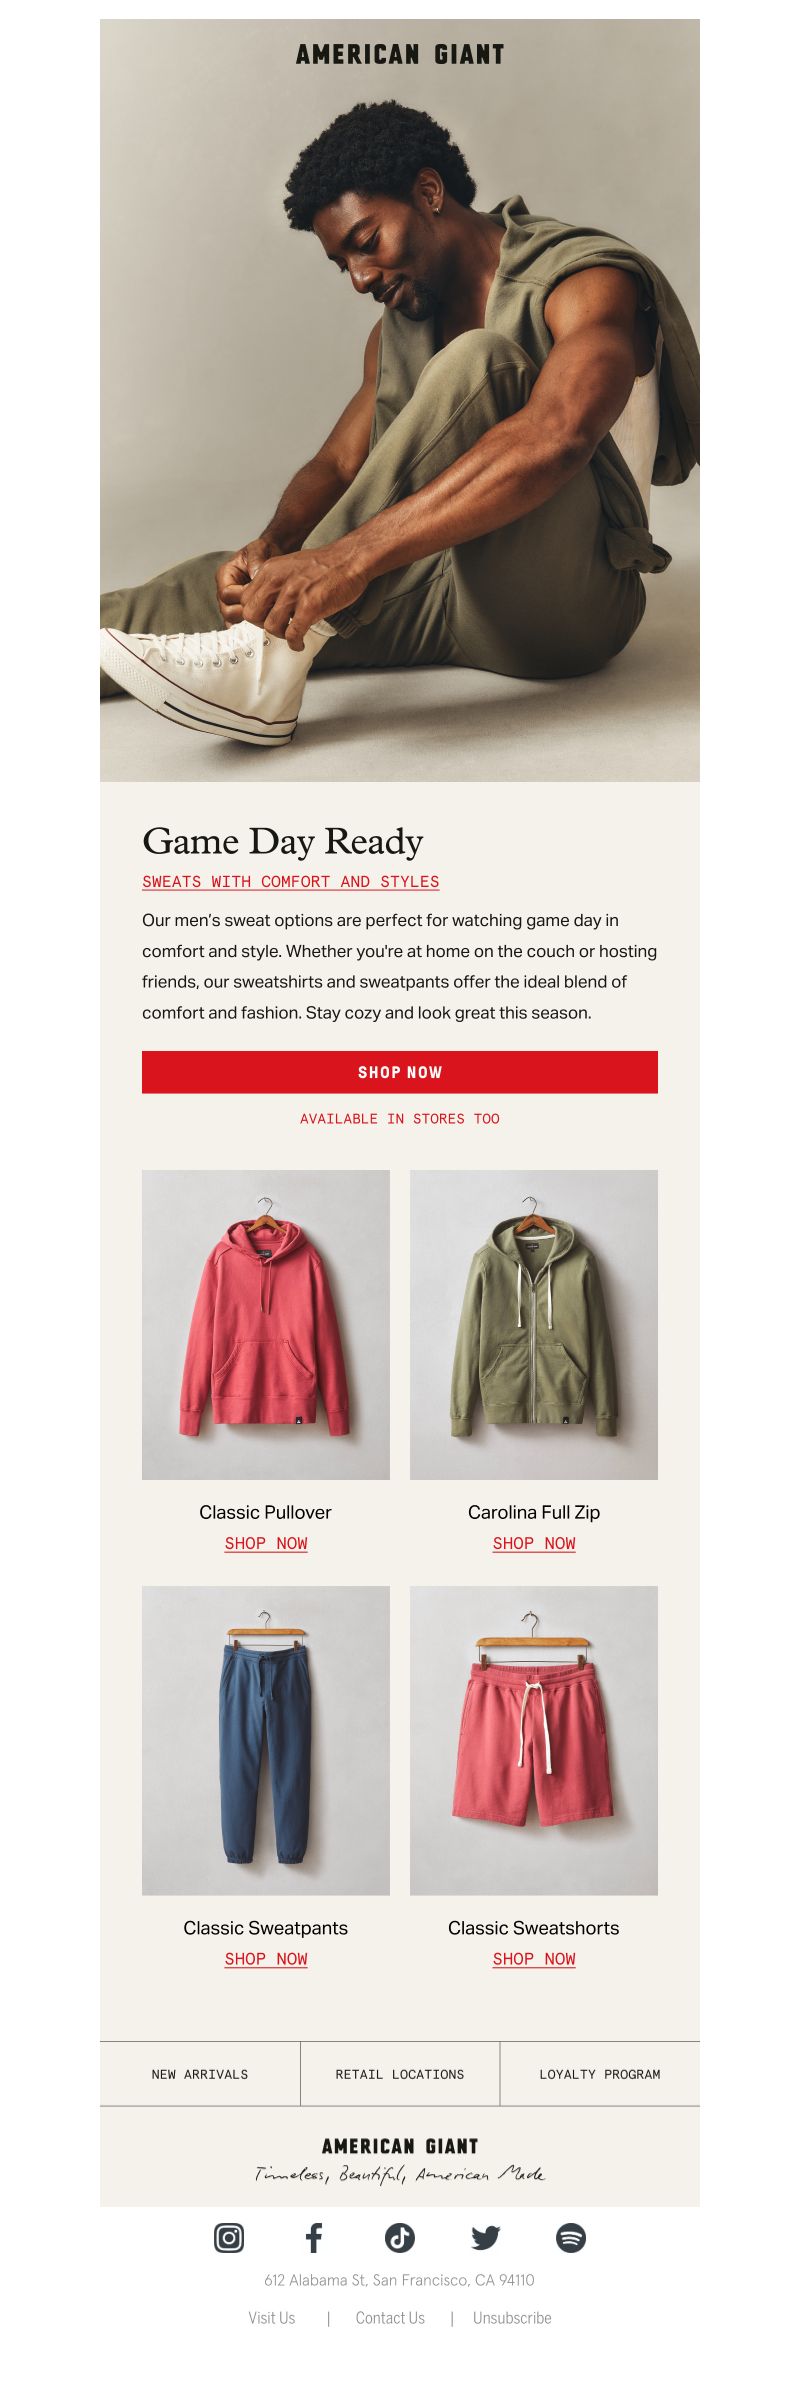
Task: Open Shop Now under Classic Pullover
Action: point(266,1543)
